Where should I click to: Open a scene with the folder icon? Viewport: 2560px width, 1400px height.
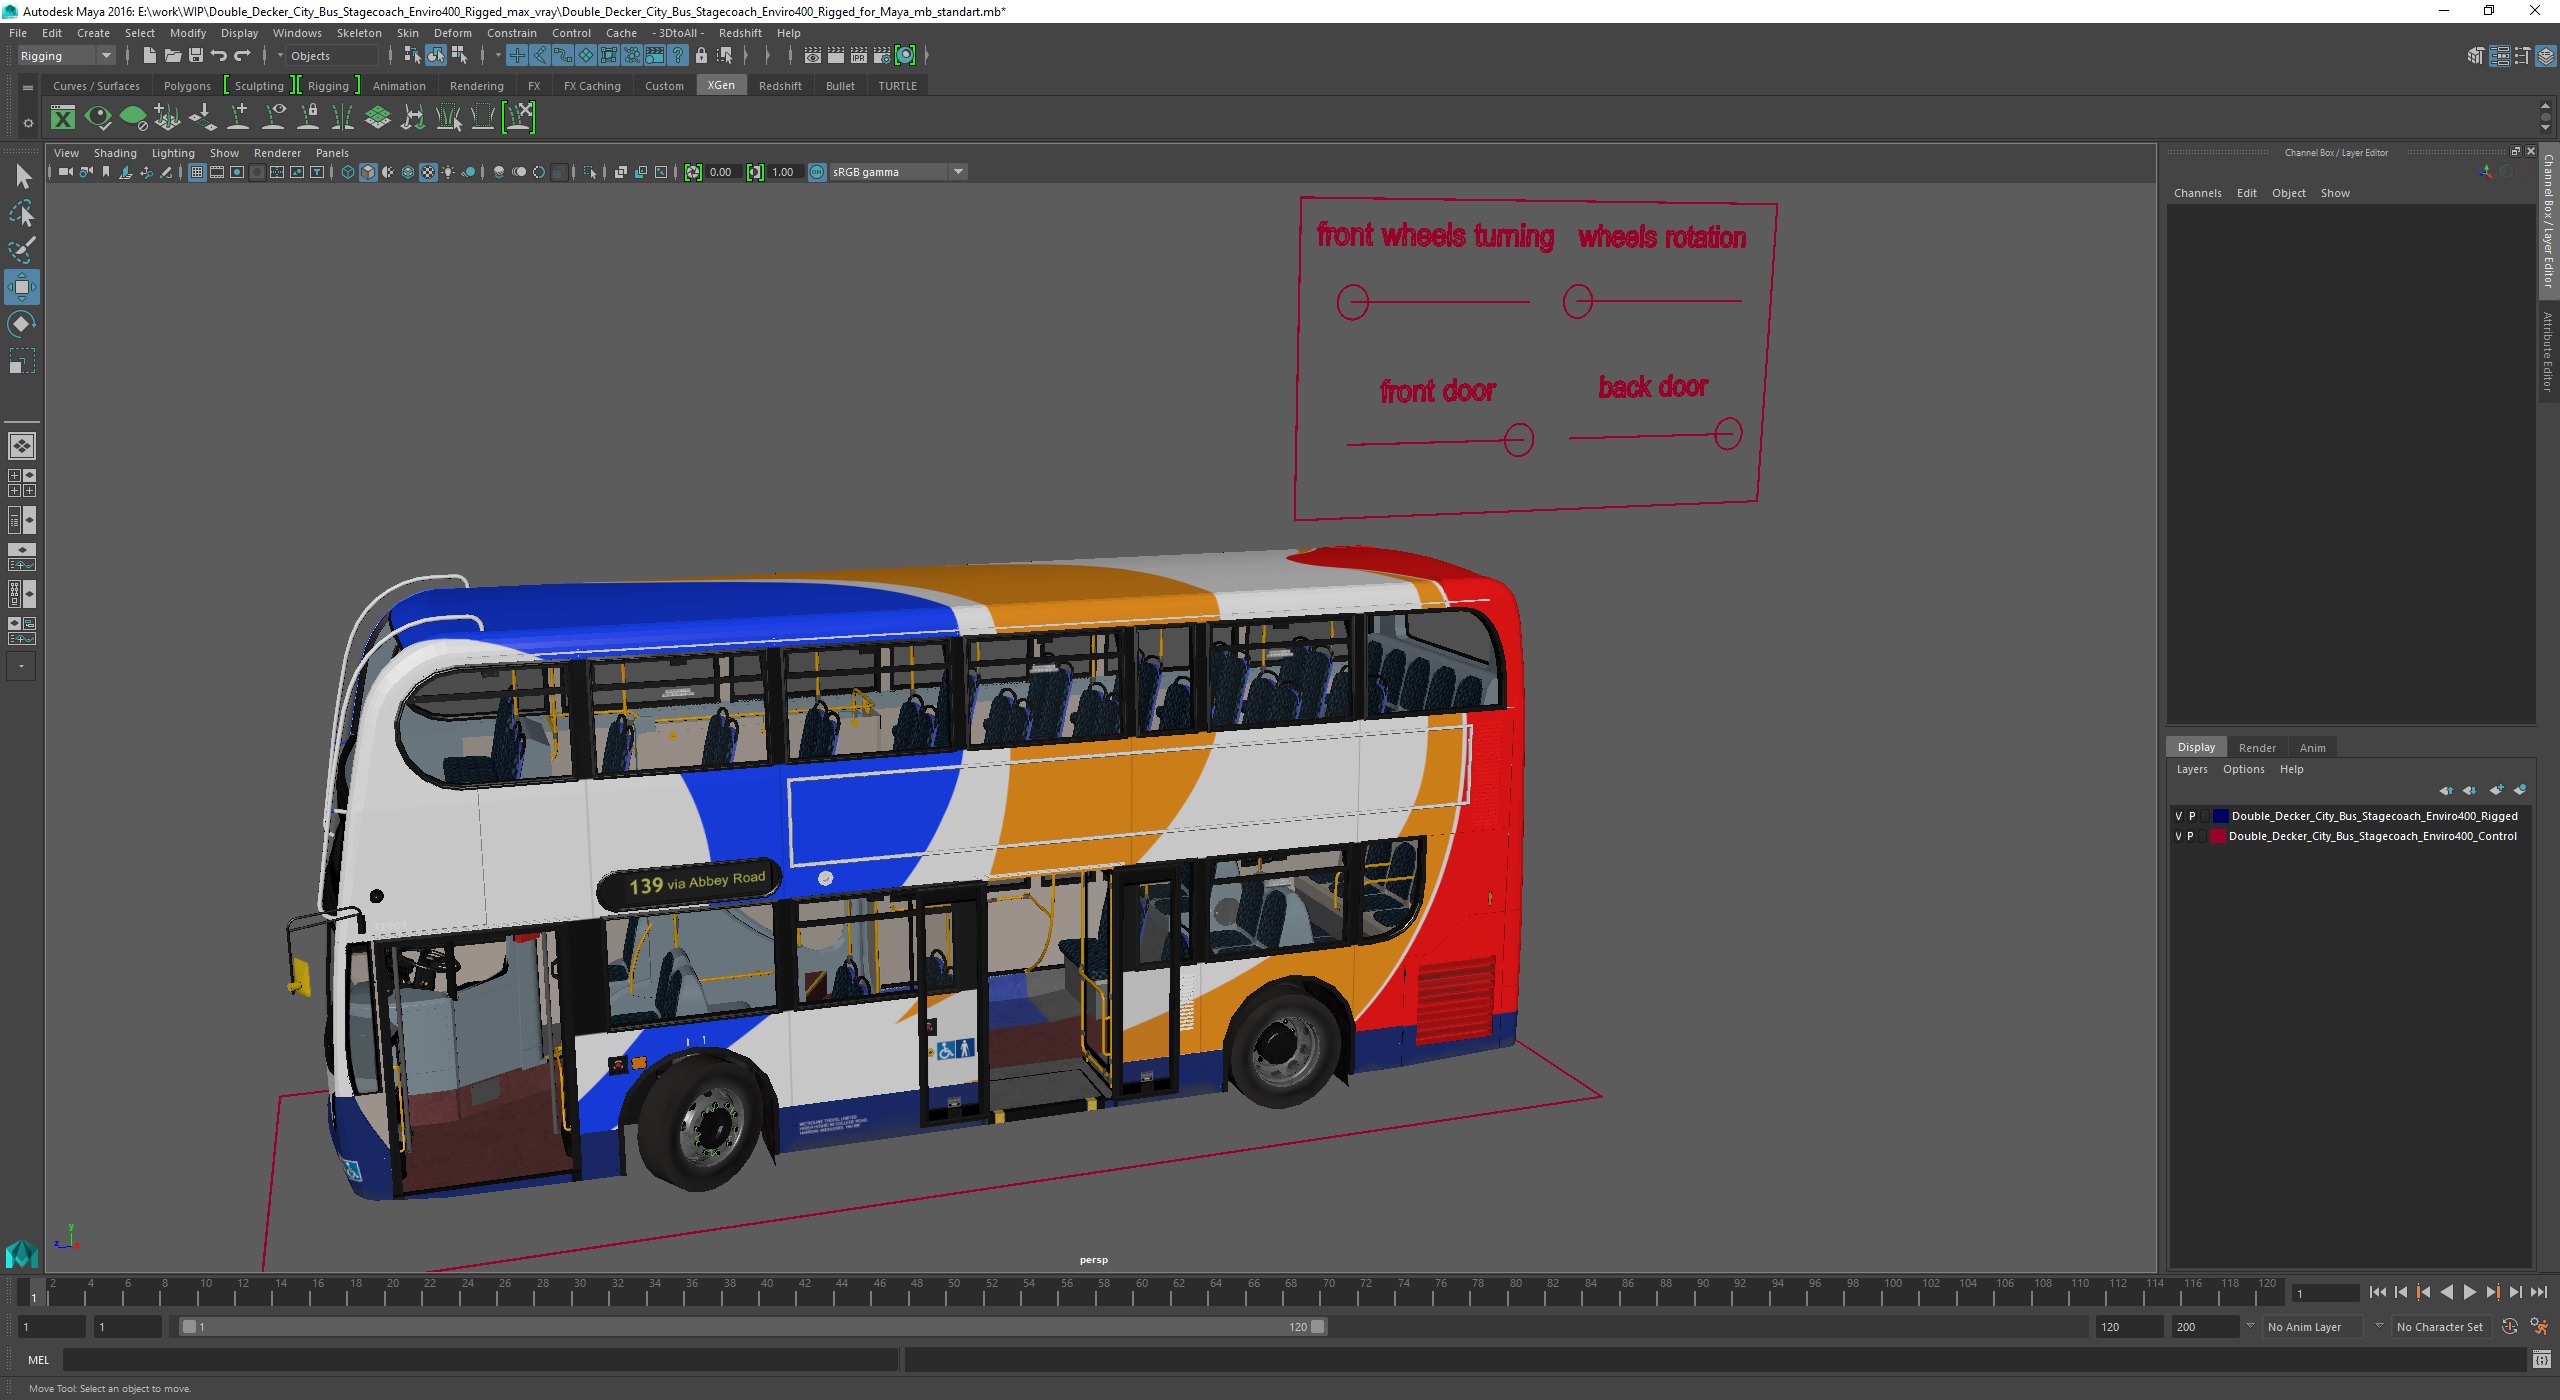point(173,56)
